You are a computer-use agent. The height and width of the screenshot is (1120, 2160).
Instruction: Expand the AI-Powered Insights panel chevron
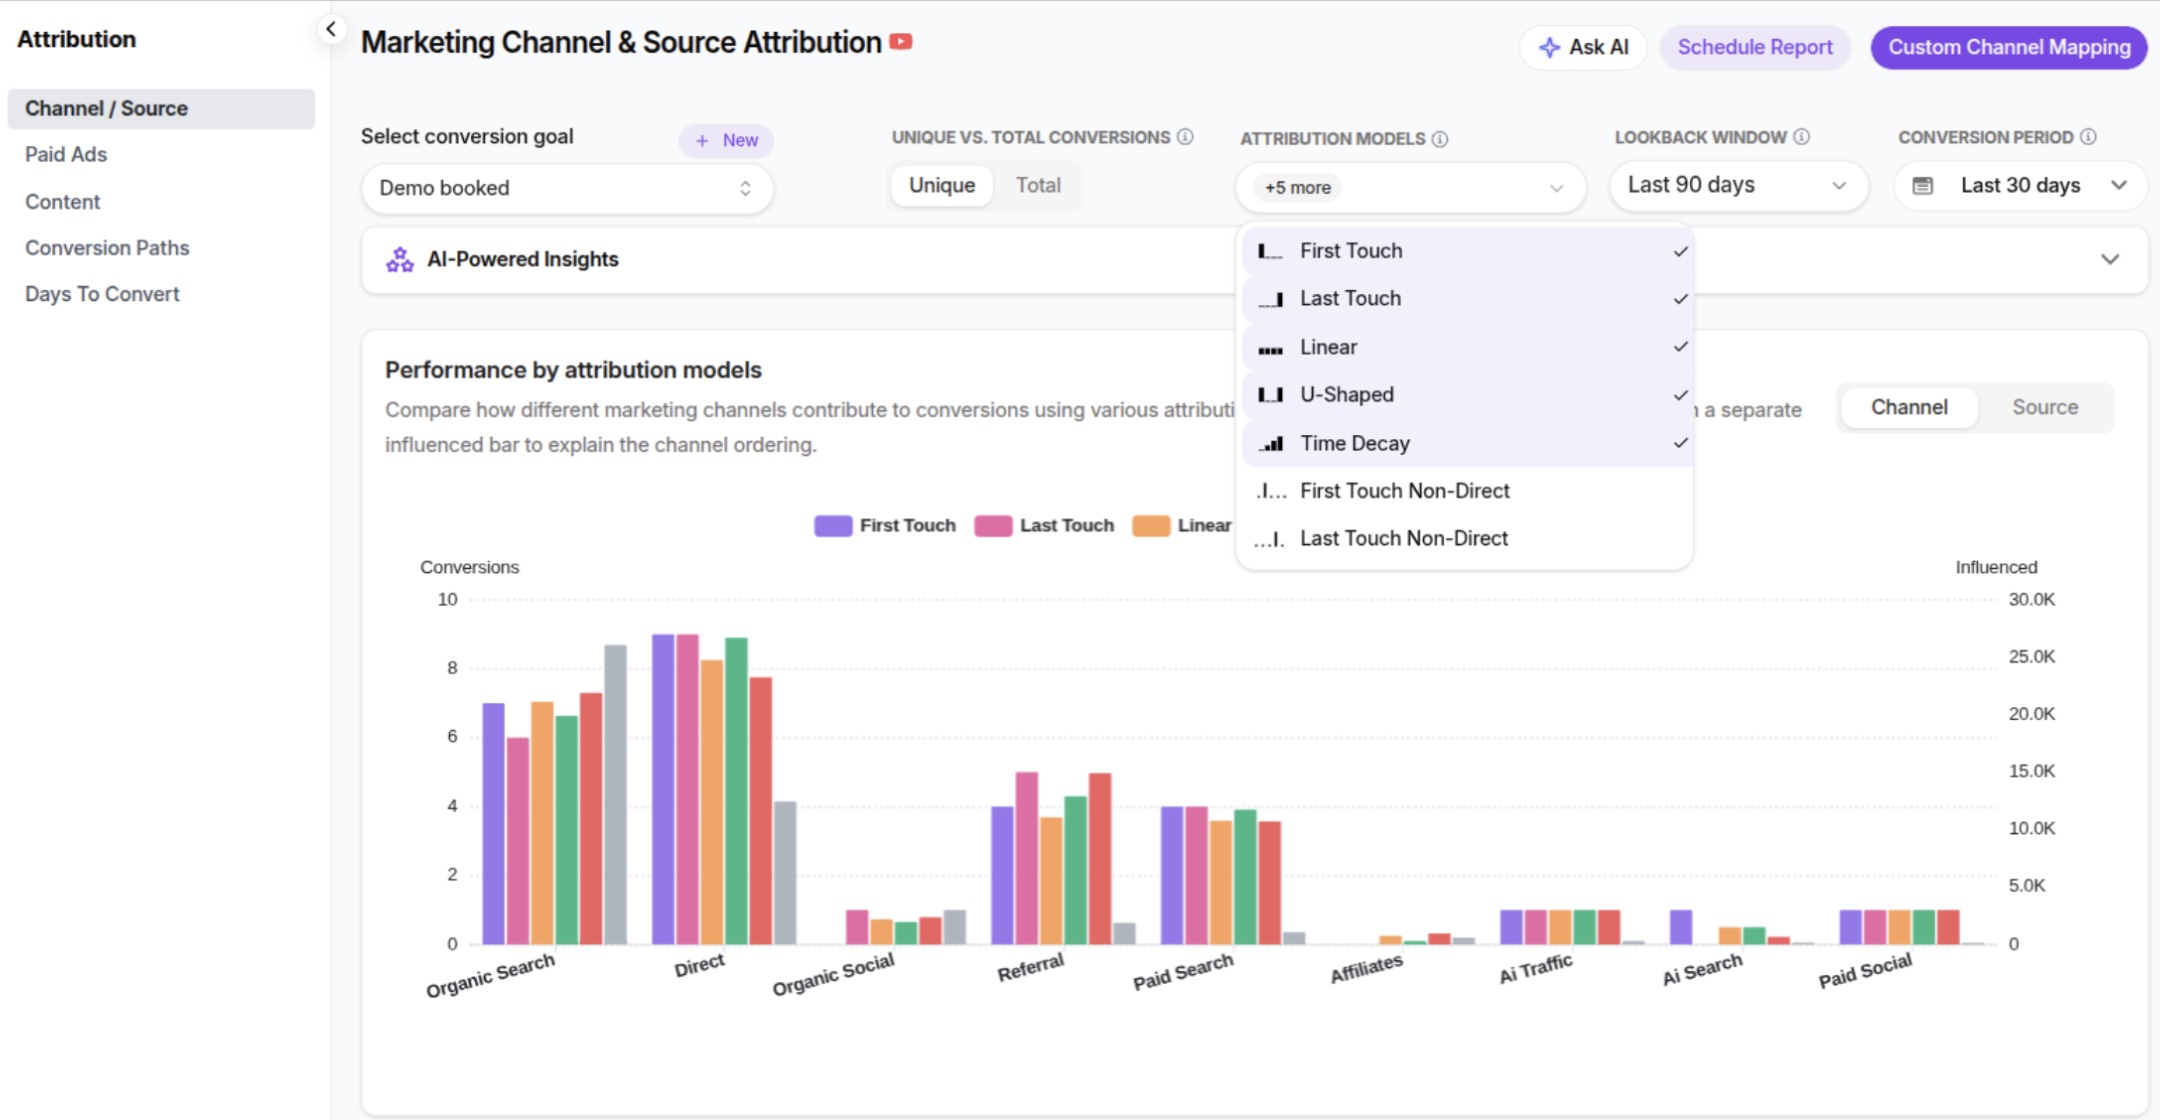(x=2110, y=260)
